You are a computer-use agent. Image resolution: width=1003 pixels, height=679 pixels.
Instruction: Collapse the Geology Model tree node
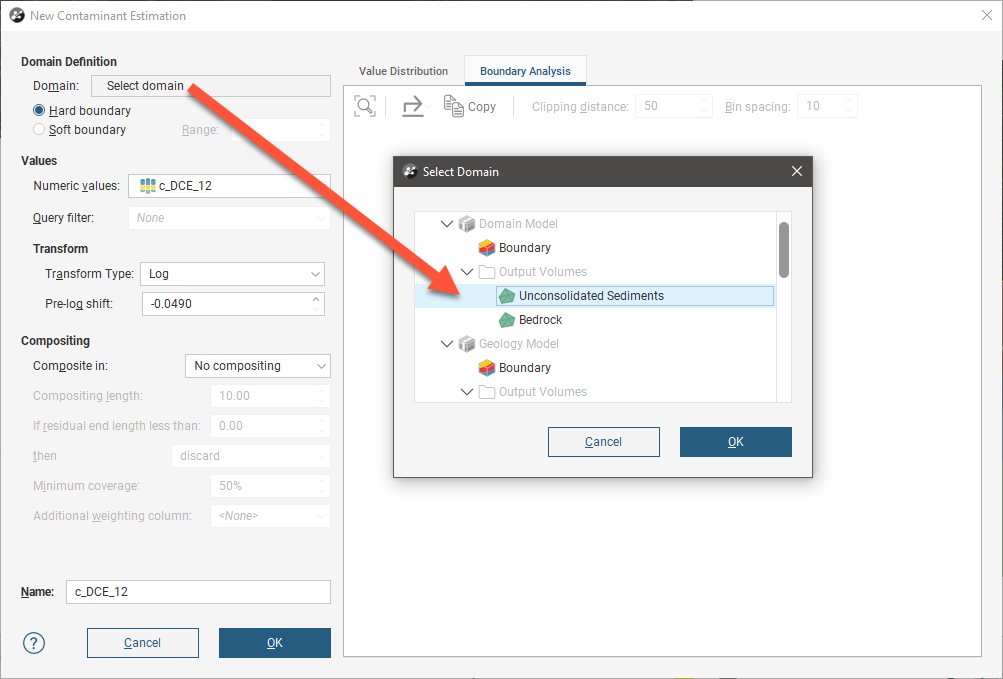(x=446, y=344)
